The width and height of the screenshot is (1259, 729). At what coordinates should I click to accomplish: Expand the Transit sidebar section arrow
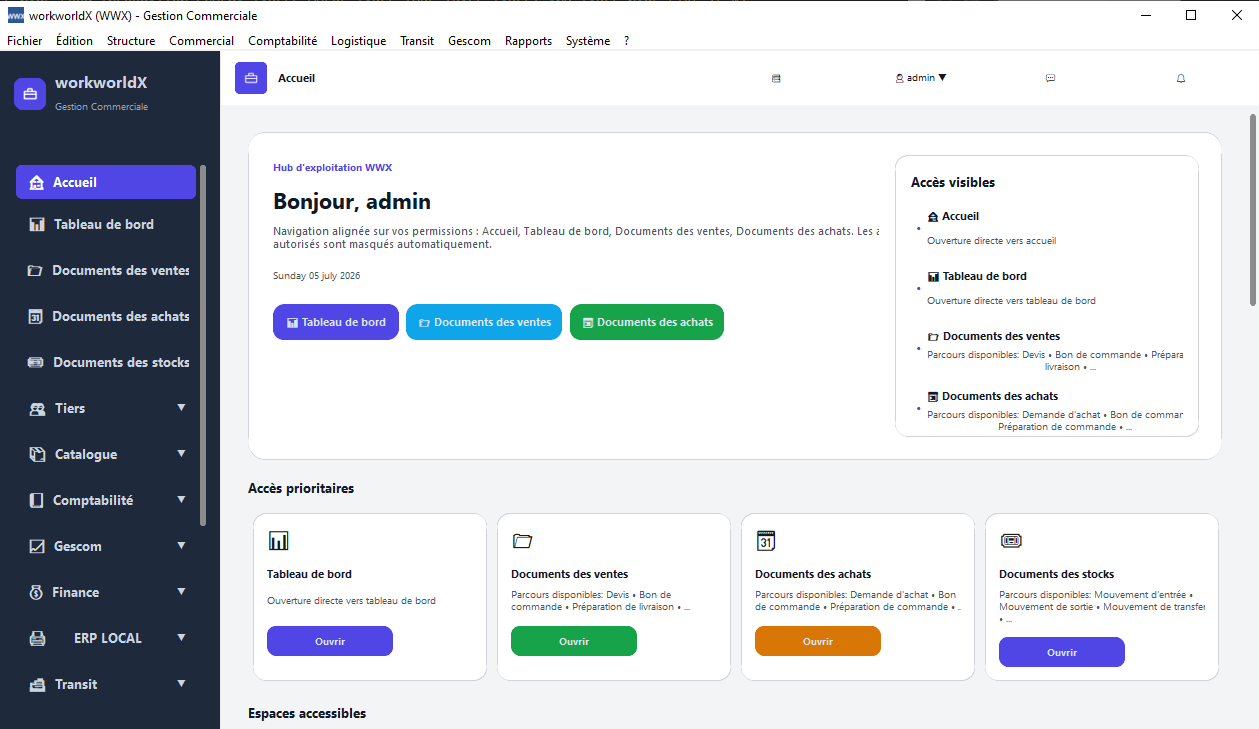tap(181, 684)
